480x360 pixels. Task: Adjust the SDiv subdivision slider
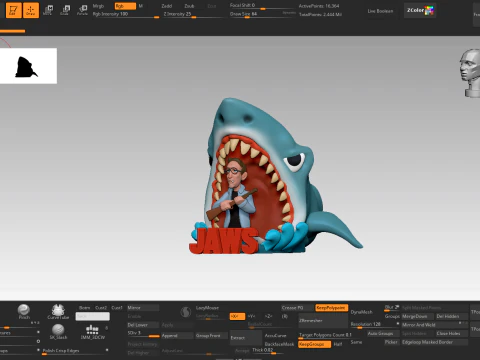coord(143,333)
